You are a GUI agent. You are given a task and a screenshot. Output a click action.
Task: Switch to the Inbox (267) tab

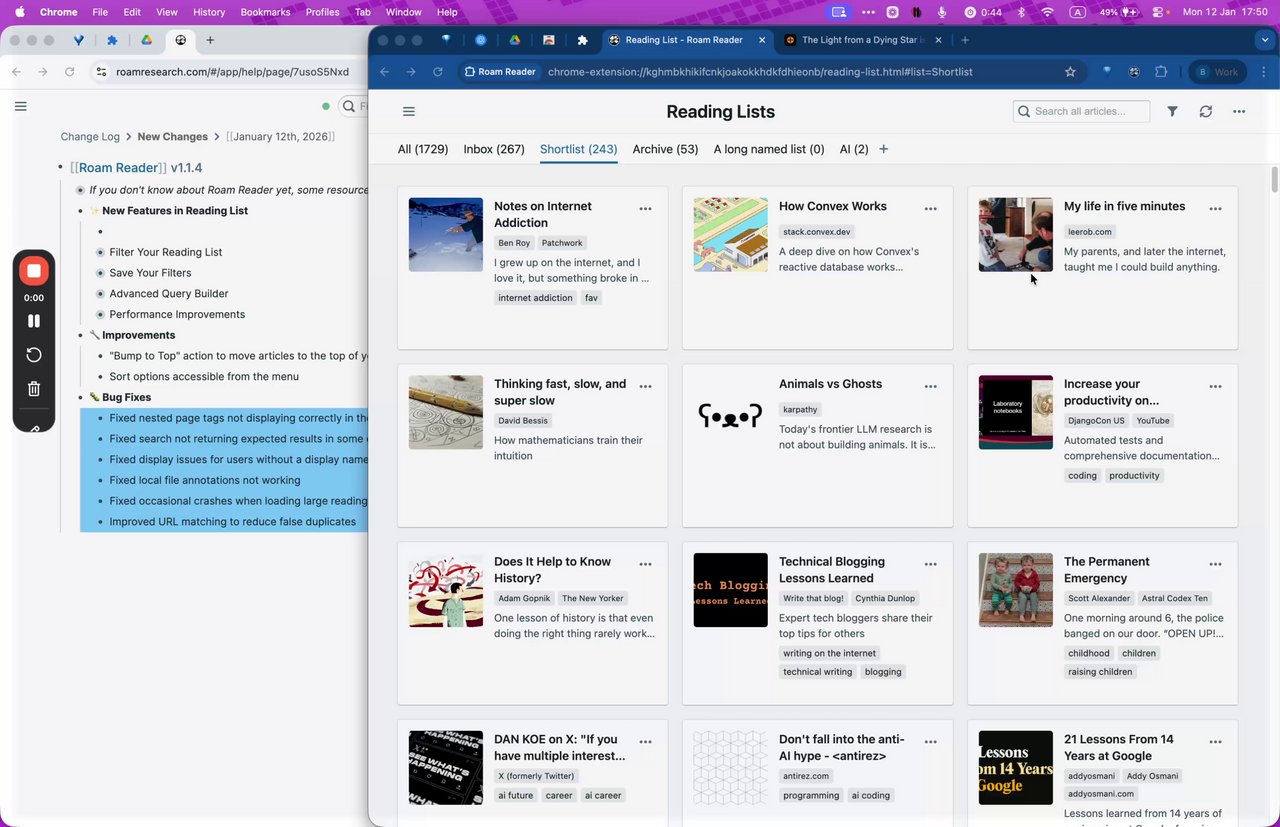494,149
